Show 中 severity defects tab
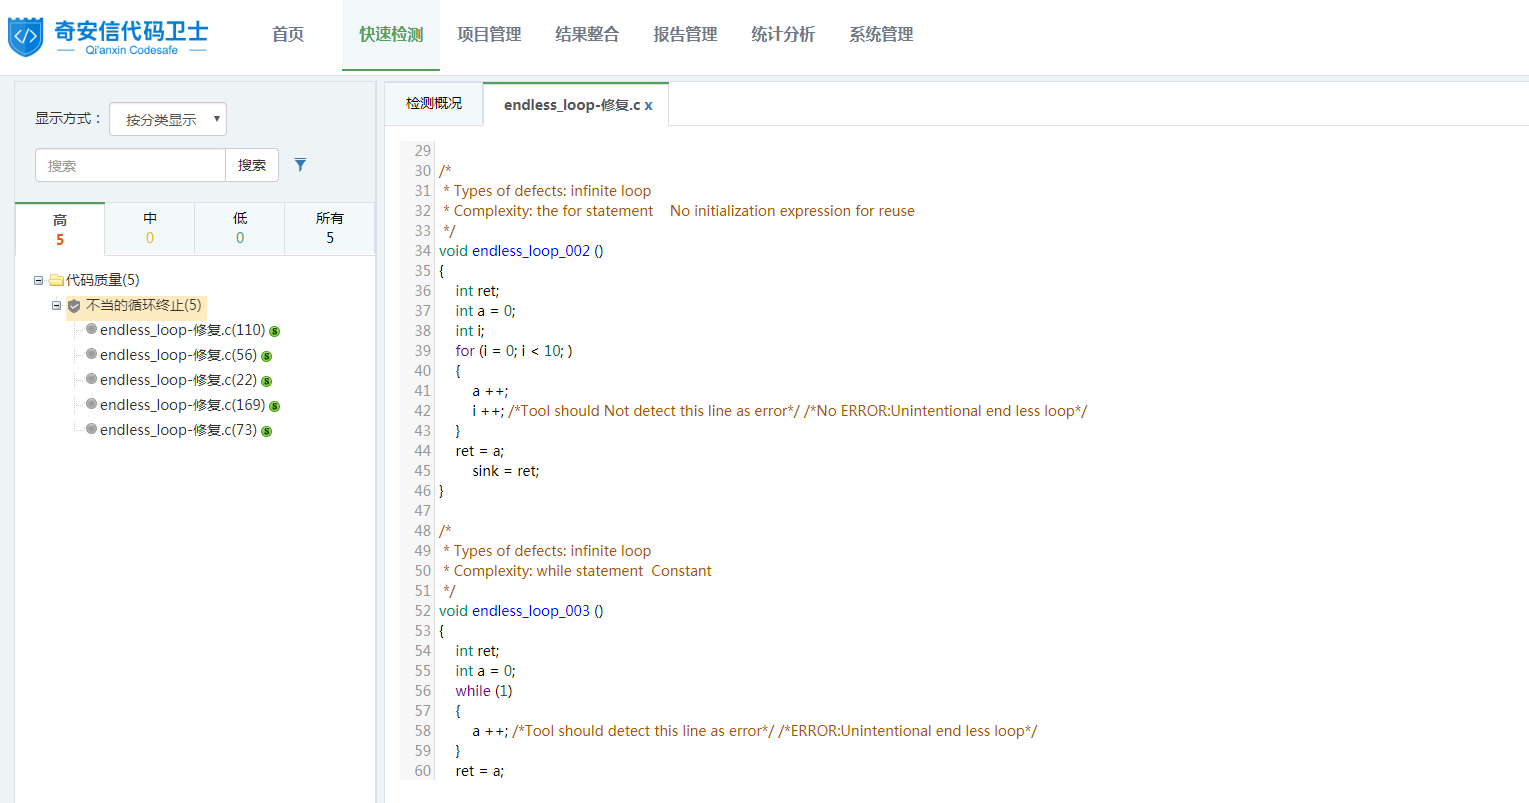This screenshot has height=803, width=1529. pyautogui.click(x=150, y=229)
